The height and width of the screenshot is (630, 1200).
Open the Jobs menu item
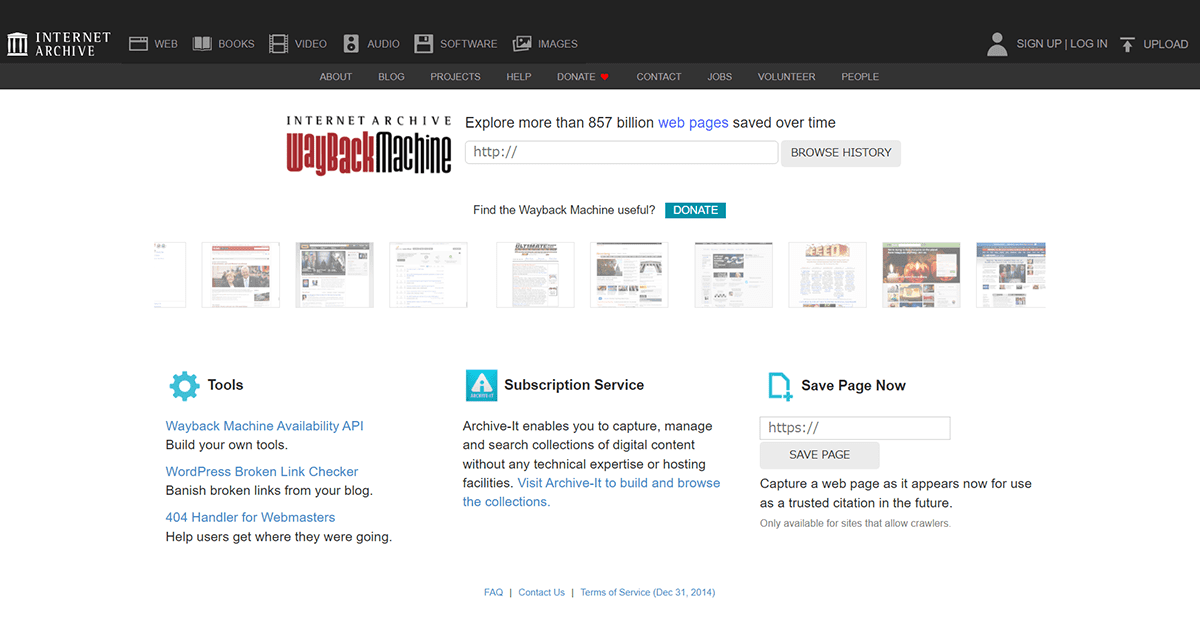(720, 77)
